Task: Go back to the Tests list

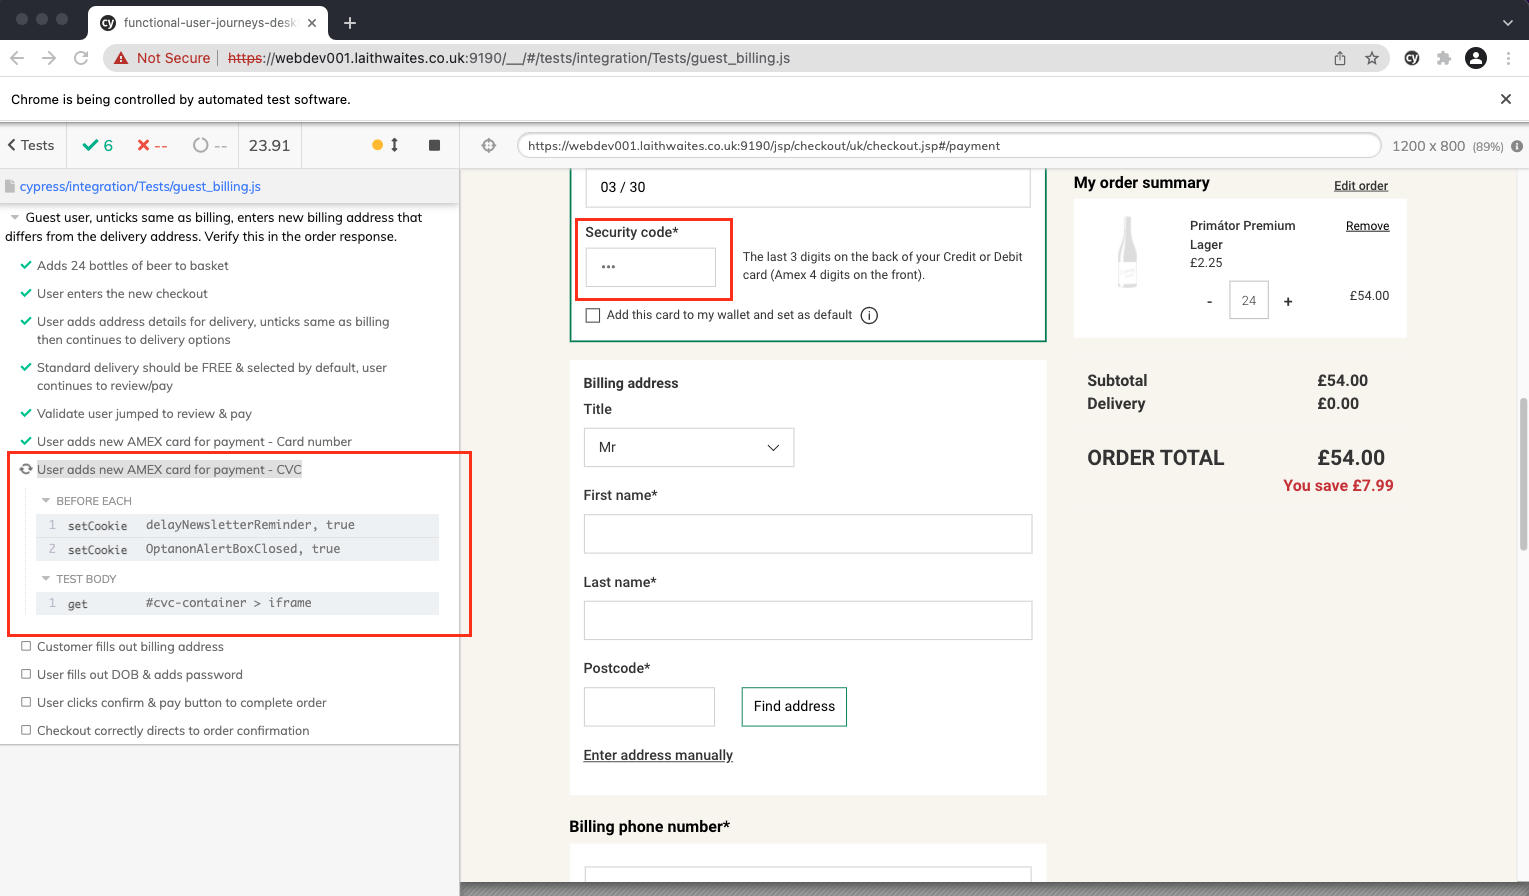Action: coord(31,145)
